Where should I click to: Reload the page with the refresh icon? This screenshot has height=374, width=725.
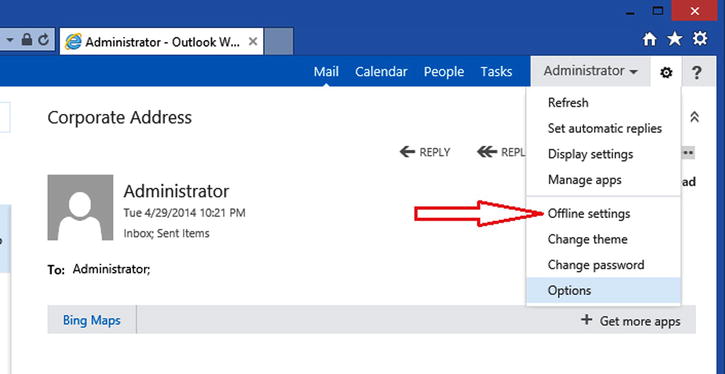tap(44, 40)
